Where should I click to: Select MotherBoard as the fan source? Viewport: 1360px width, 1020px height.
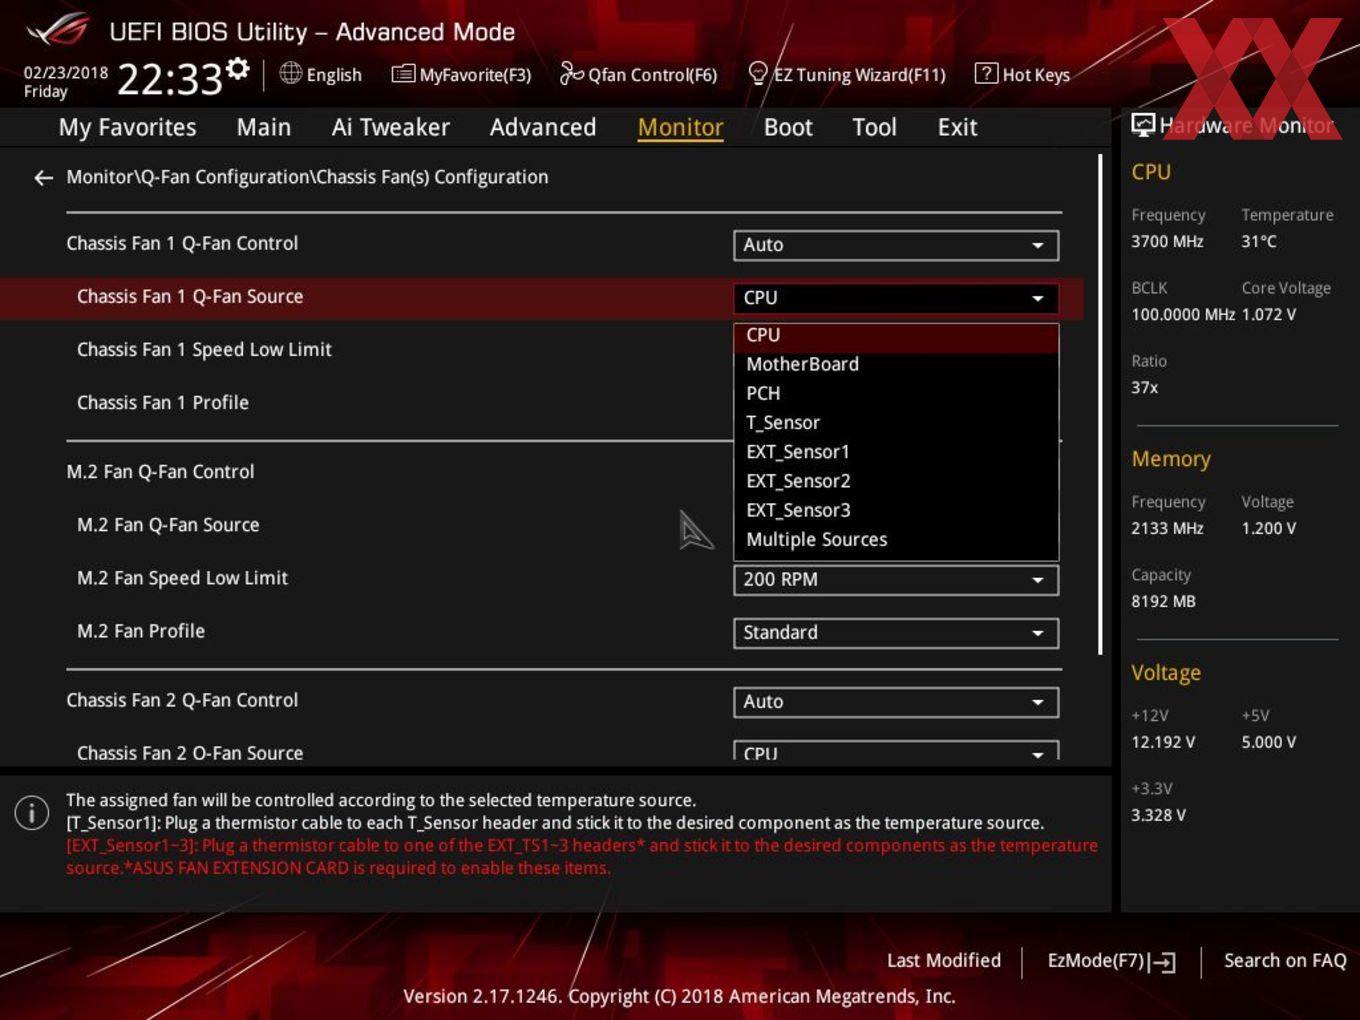click(x=896, y=365)
